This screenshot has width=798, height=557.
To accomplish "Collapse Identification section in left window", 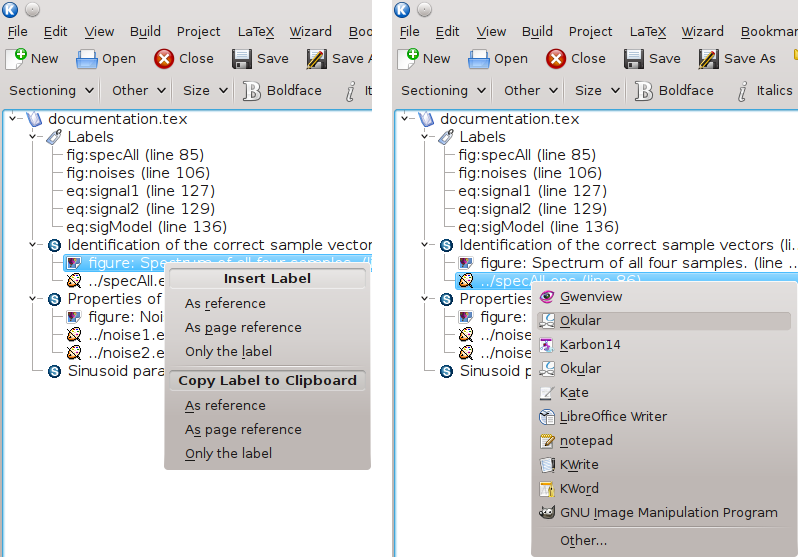I will tap(33, 245).
